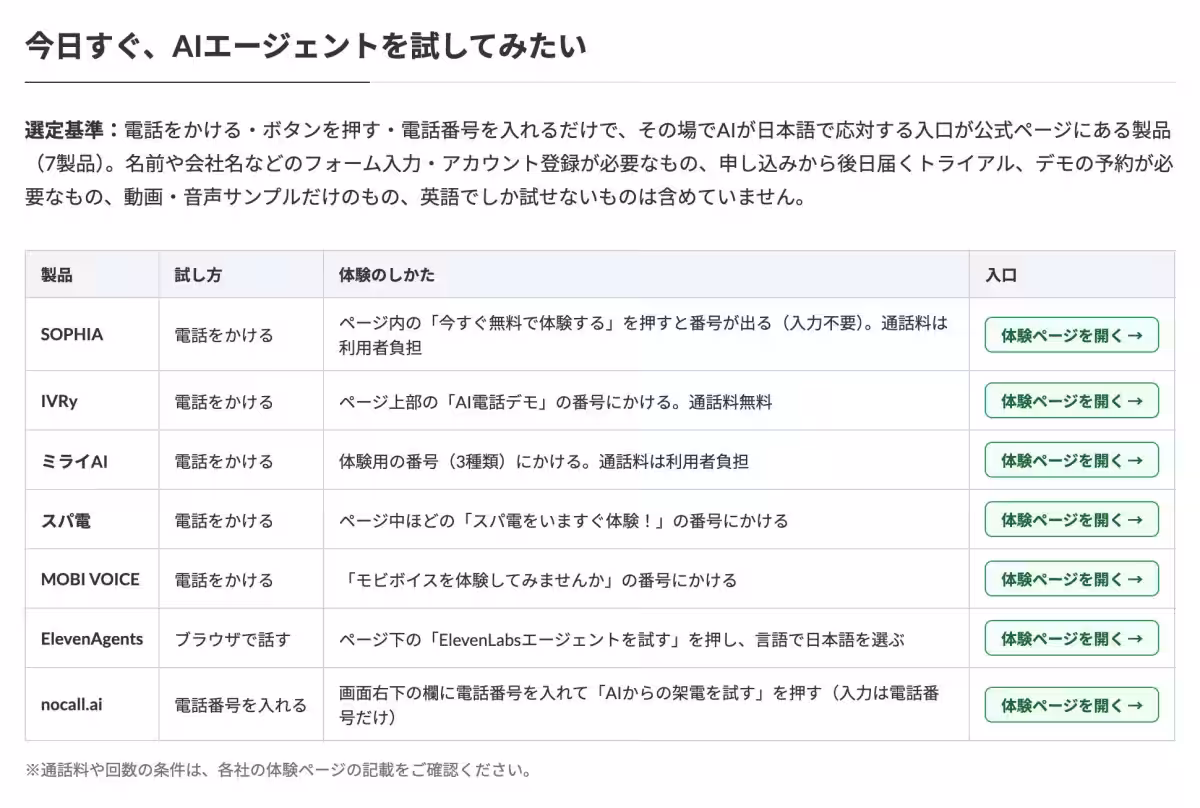Click the 入口 column header
This screenshot has width=1200, height=808.
click(1072, 275)
